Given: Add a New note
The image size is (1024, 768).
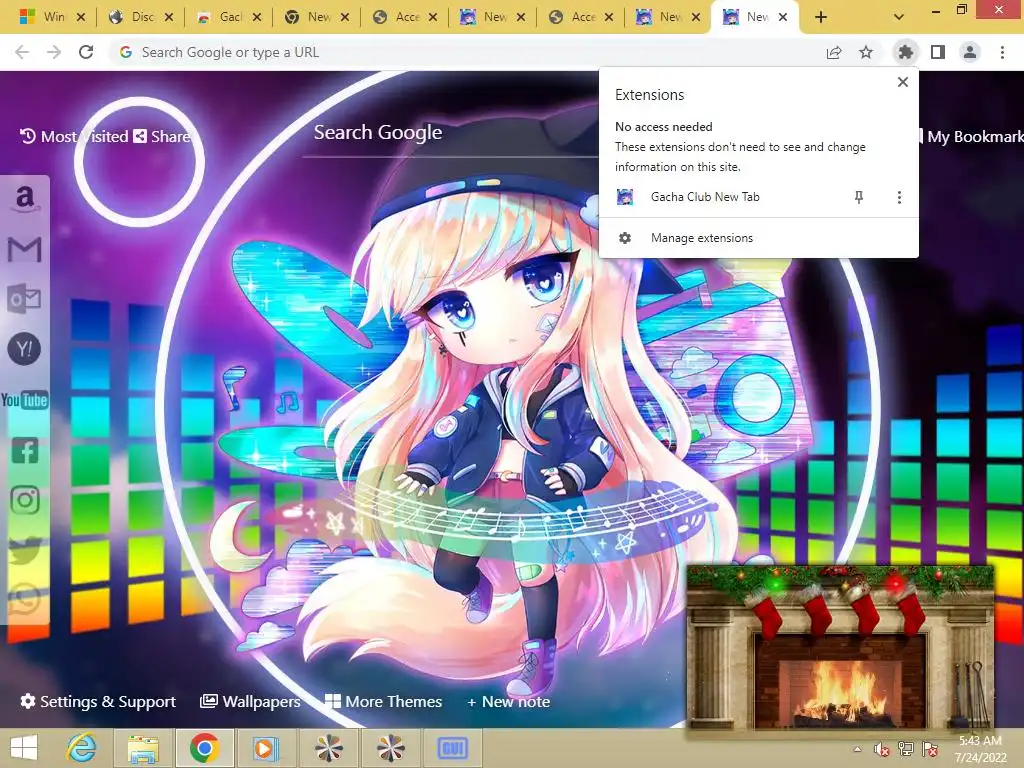Looking at the screenshot, I should [x=508, y=702].
